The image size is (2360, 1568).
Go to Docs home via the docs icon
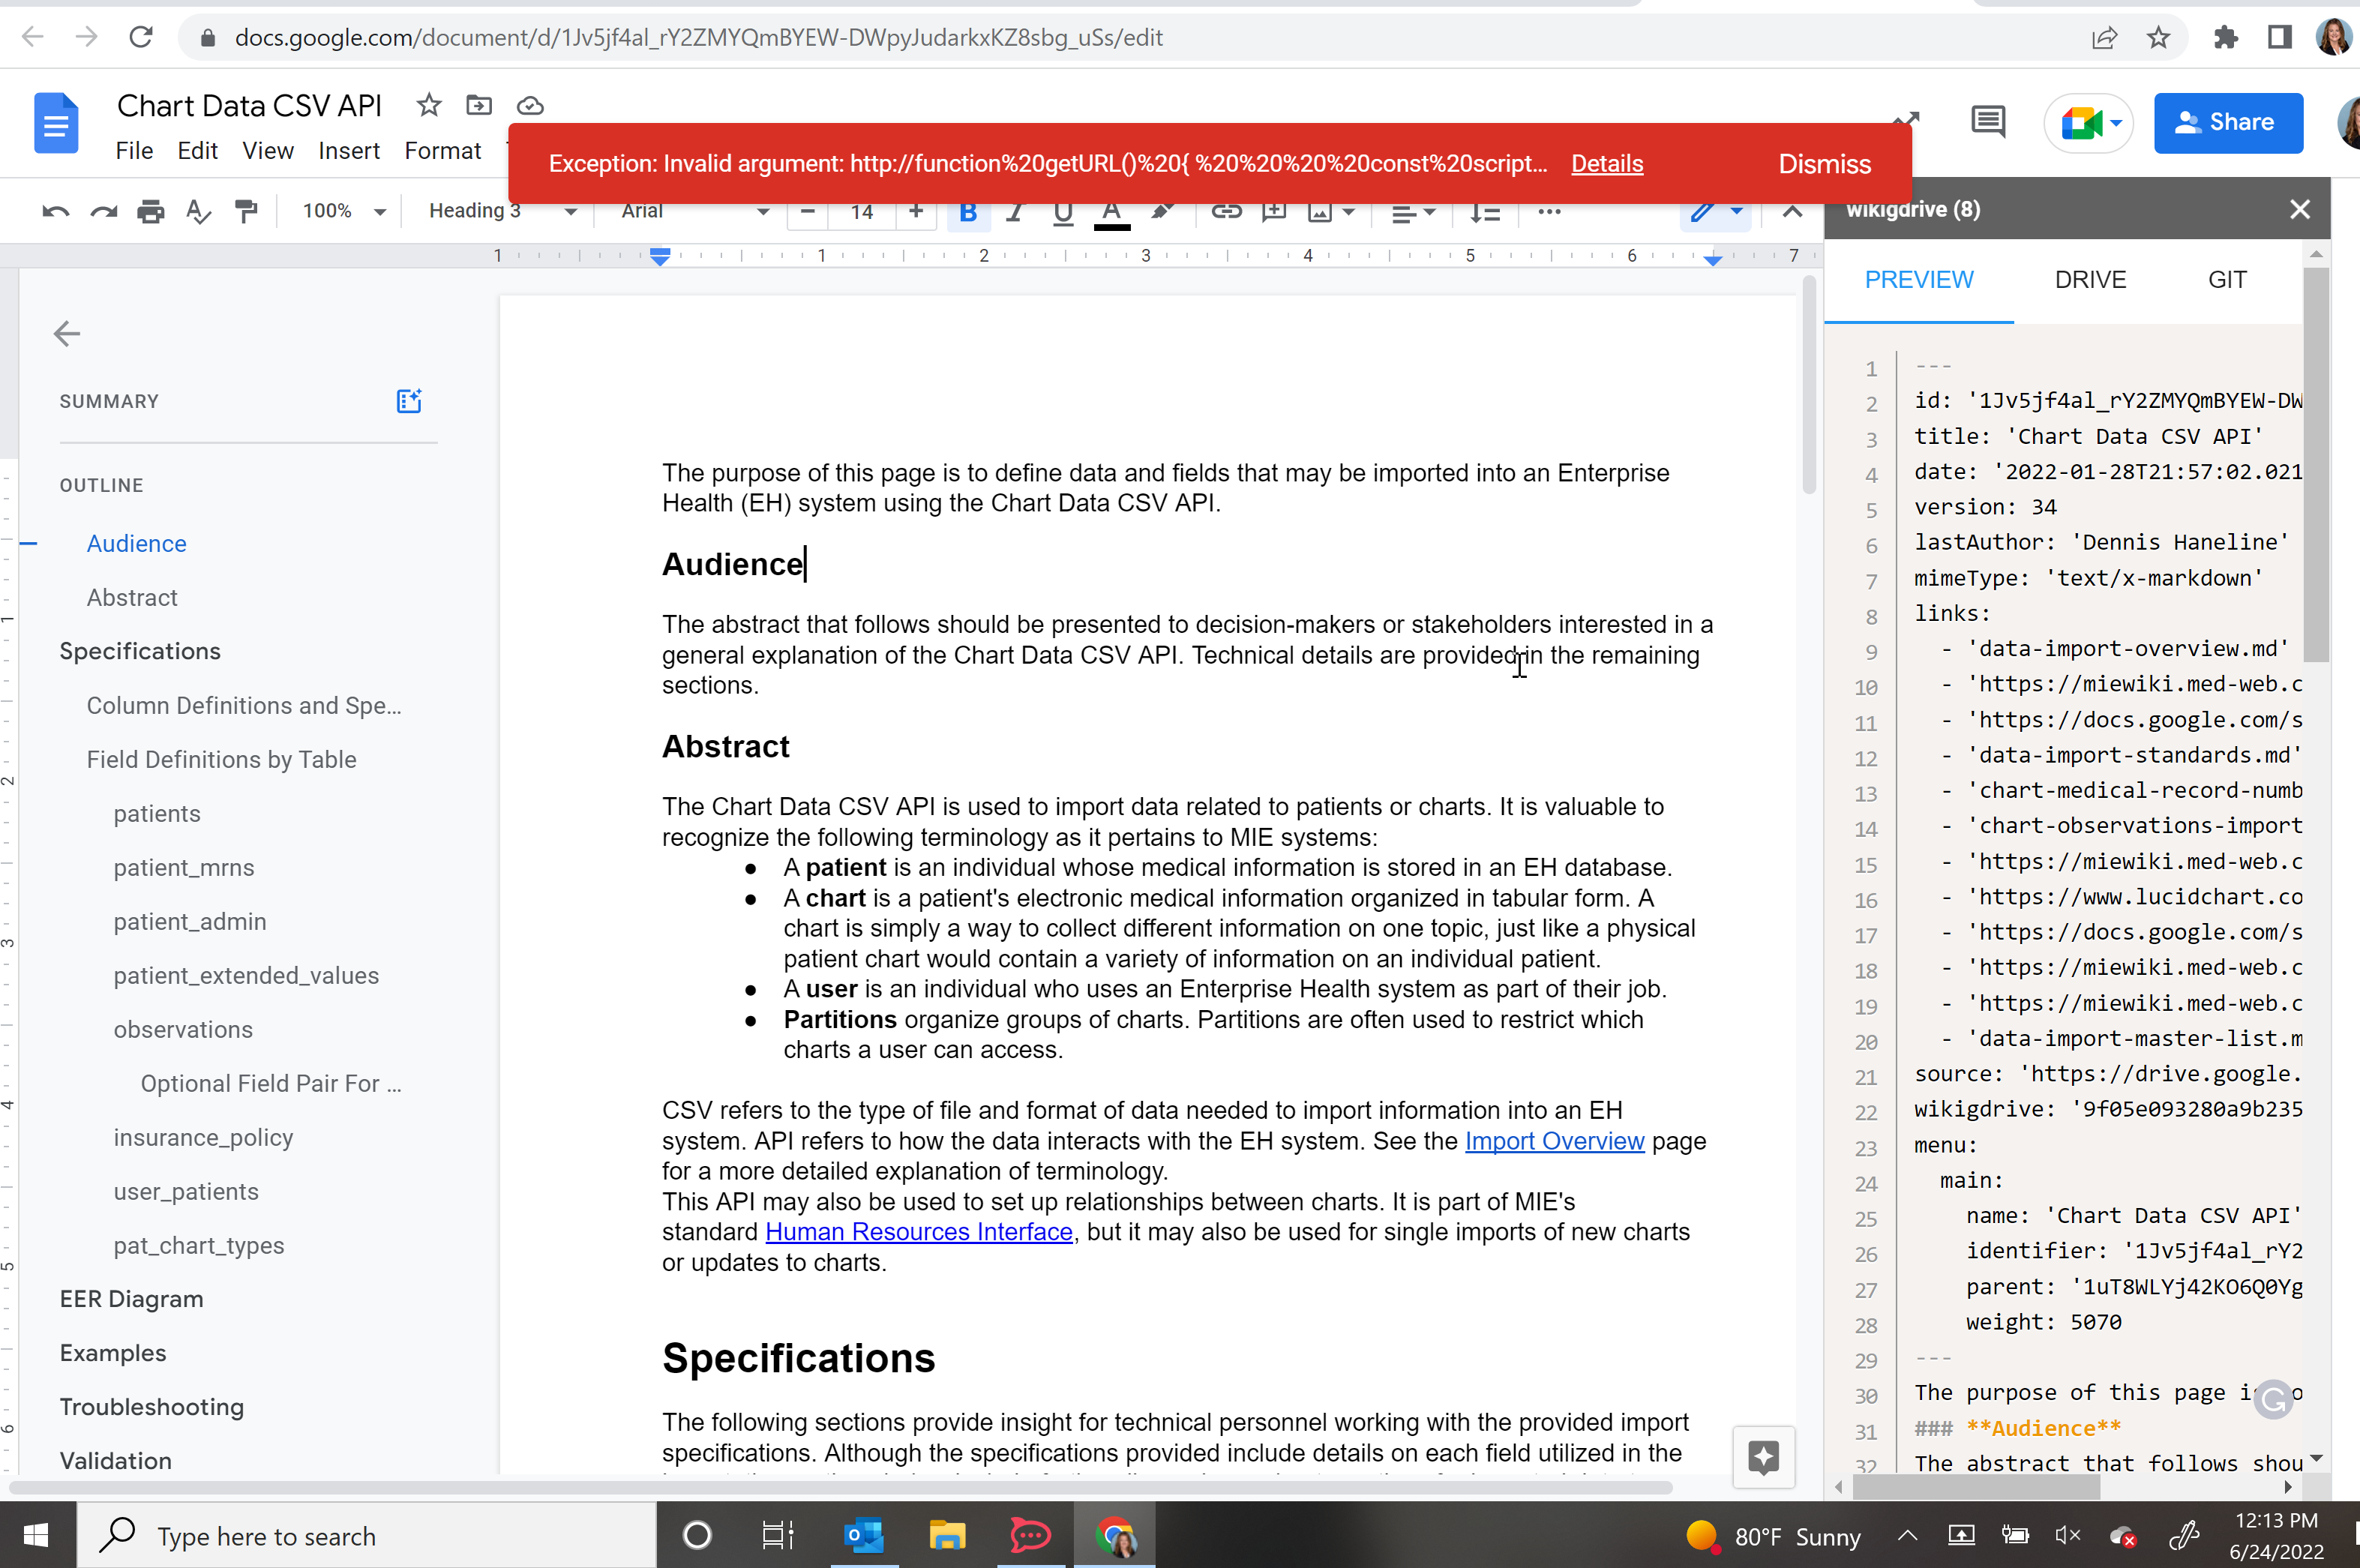click(56, 123)
